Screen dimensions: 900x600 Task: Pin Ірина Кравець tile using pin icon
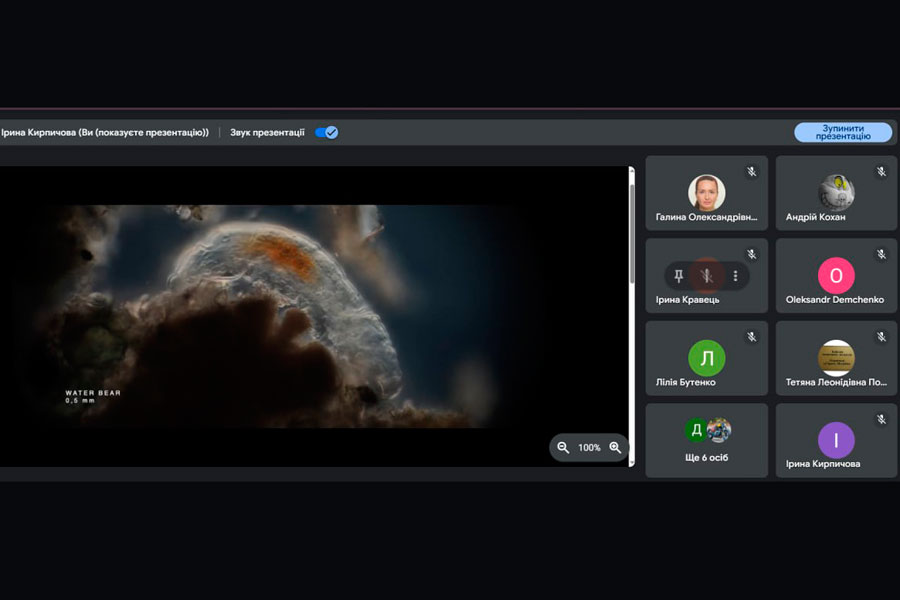tap(679, 276)
